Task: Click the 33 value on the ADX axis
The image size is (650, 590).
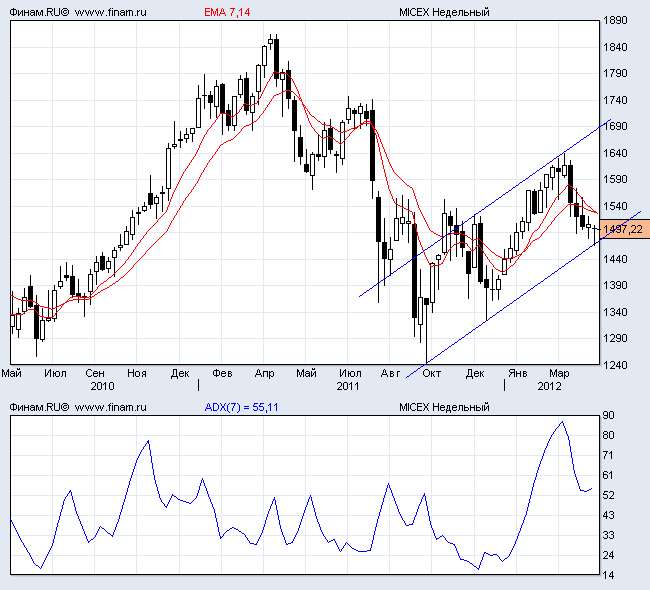Action: (x=608, y=535)
